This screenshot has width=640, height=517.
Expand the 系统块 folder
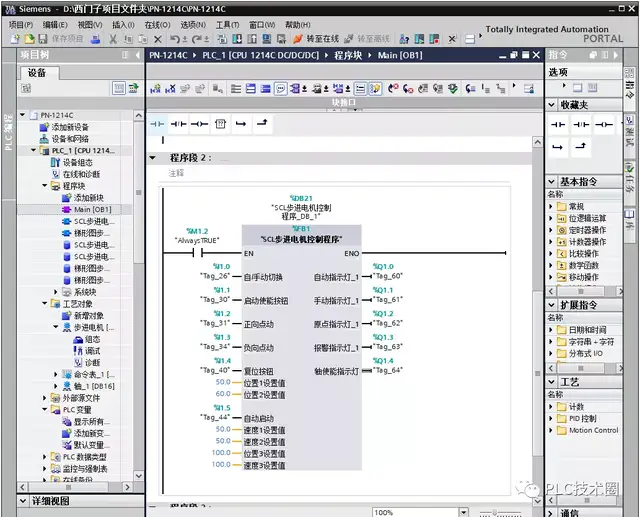[x=56, y=291]
